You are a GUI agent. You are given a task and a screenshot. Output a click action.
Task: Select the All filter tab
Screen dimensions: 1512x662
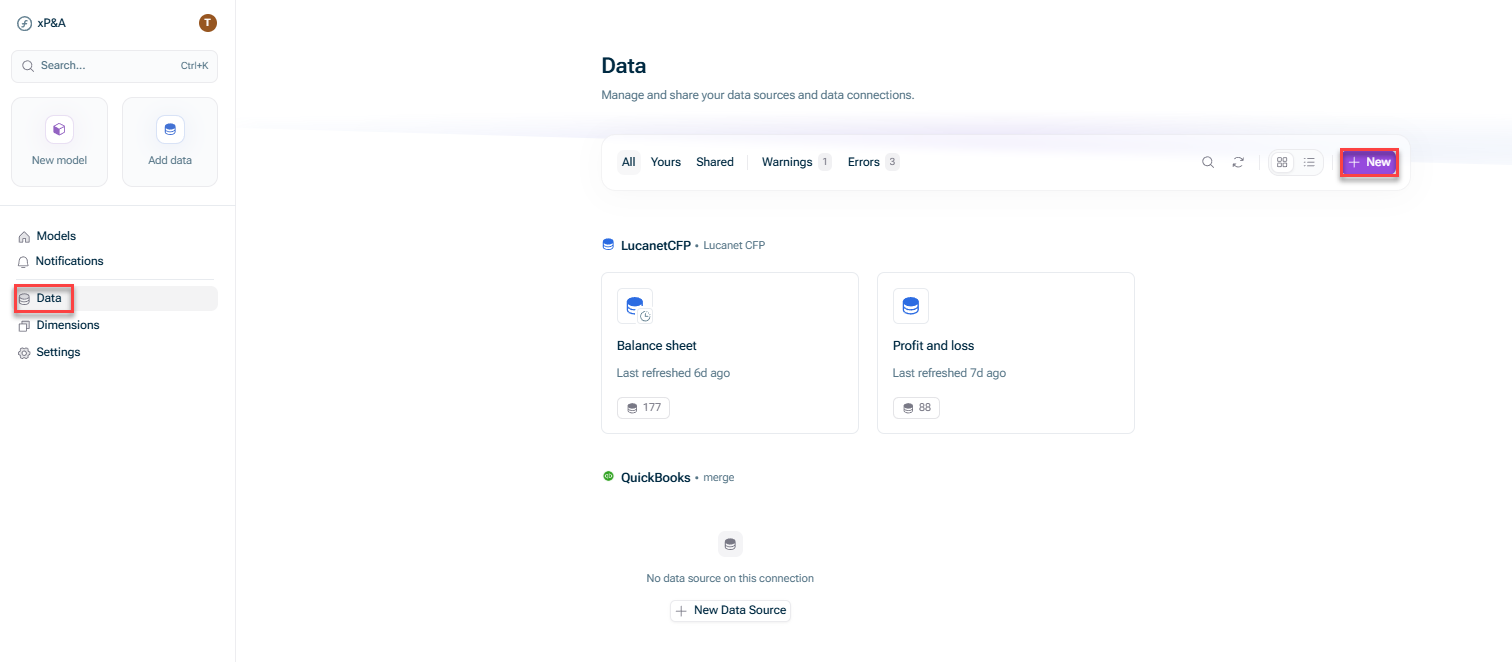tap(628, 162)
